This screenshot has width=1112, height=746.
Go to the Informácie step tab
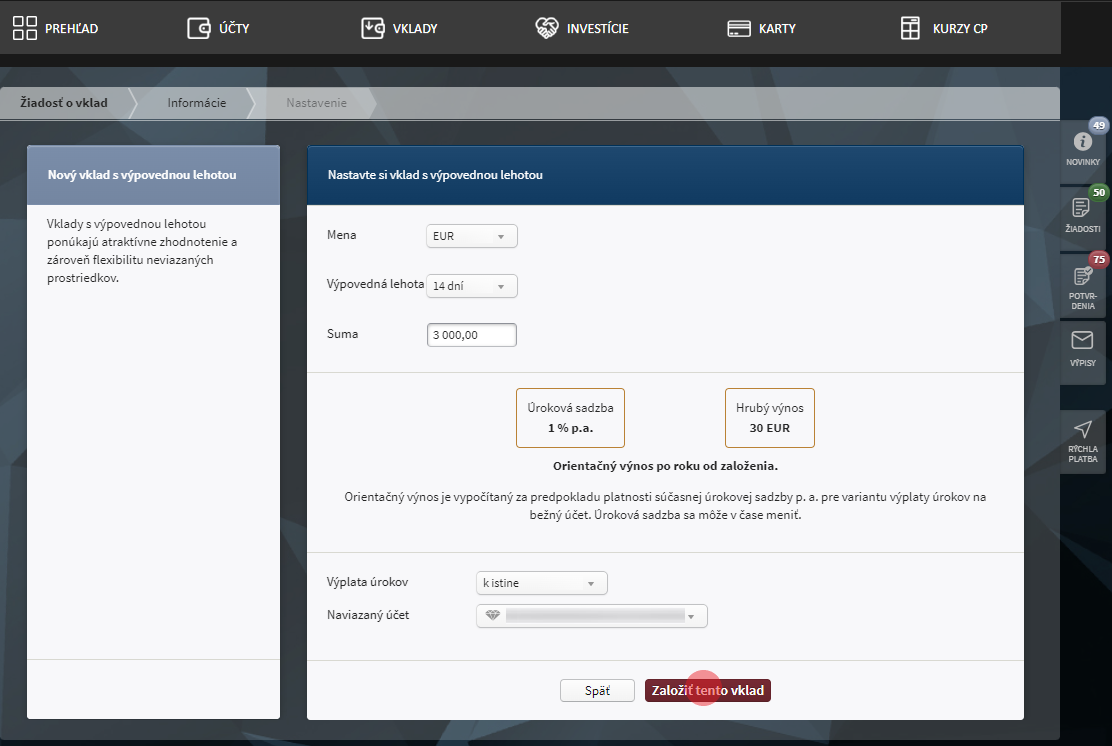click(x=196, y=103)
